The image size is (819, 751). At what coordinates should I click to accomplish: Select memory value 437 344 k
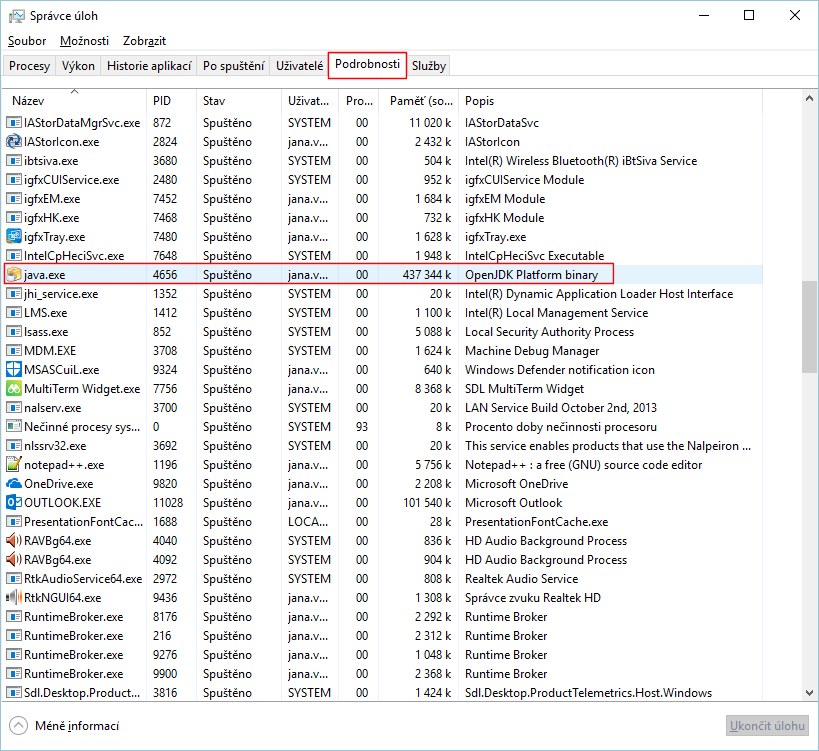[x=427, y=275]
